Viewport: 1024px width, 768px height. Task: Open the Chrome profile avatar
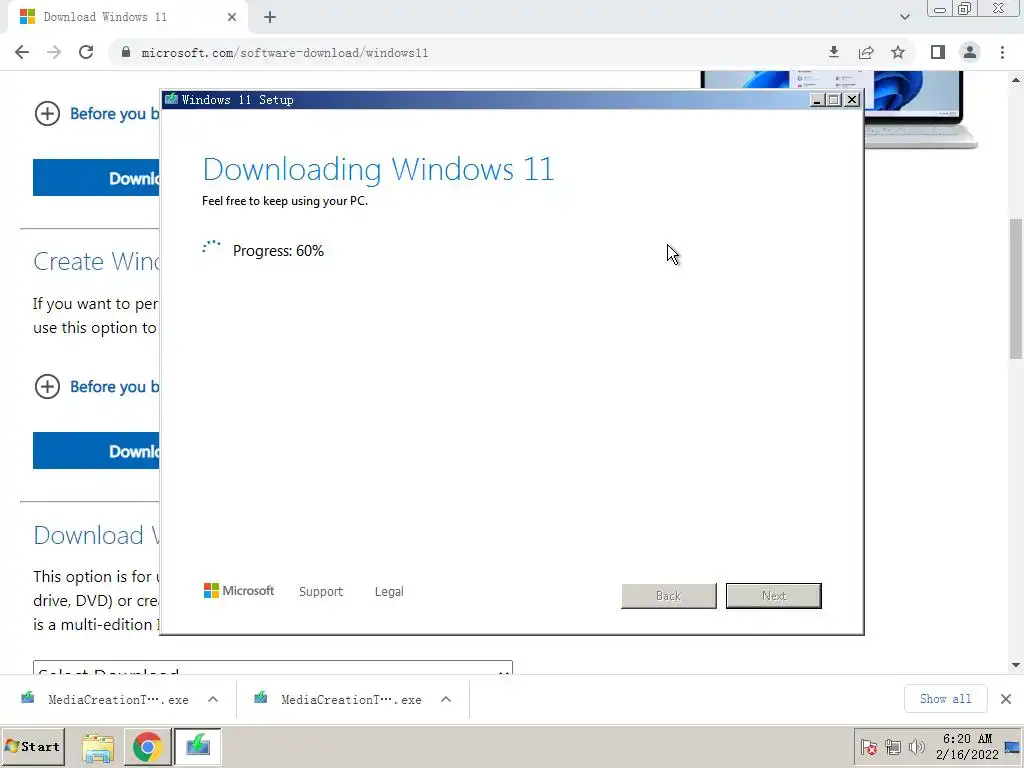[x=970, y=52]
